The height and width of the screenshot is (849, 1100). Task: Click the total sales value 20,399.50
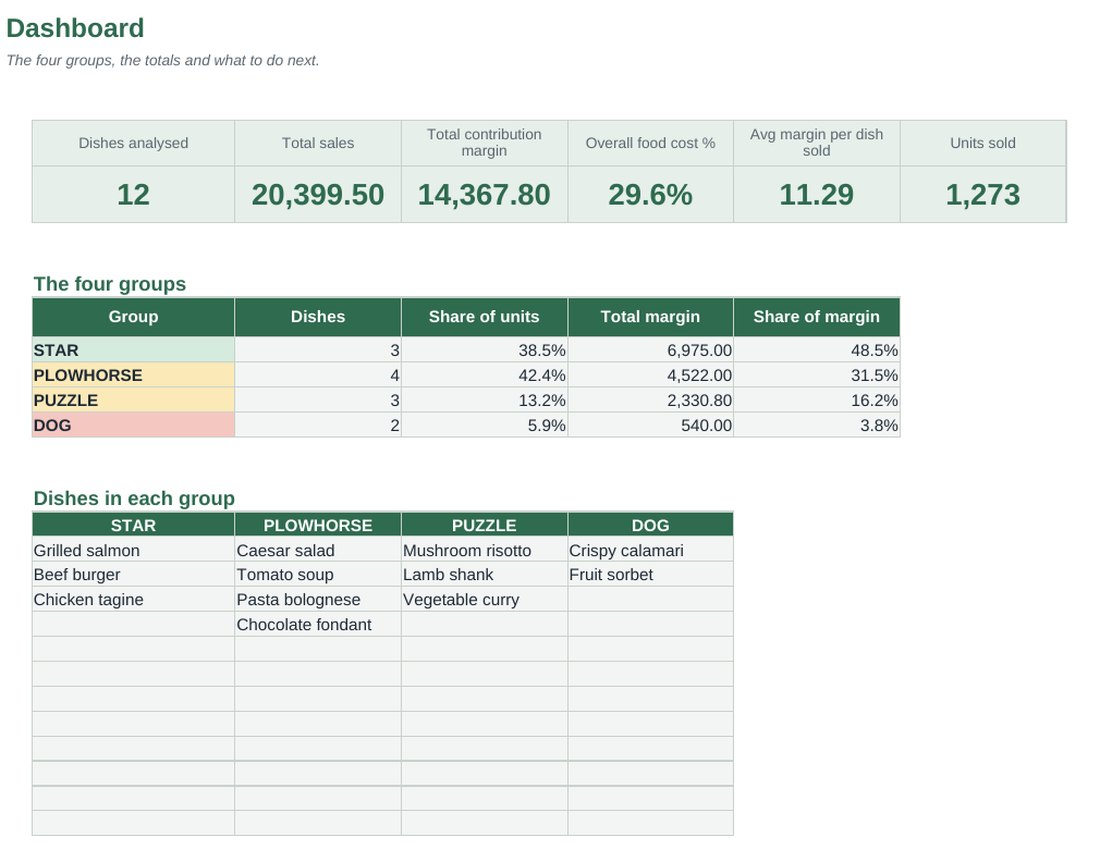[x=318, y=194]
